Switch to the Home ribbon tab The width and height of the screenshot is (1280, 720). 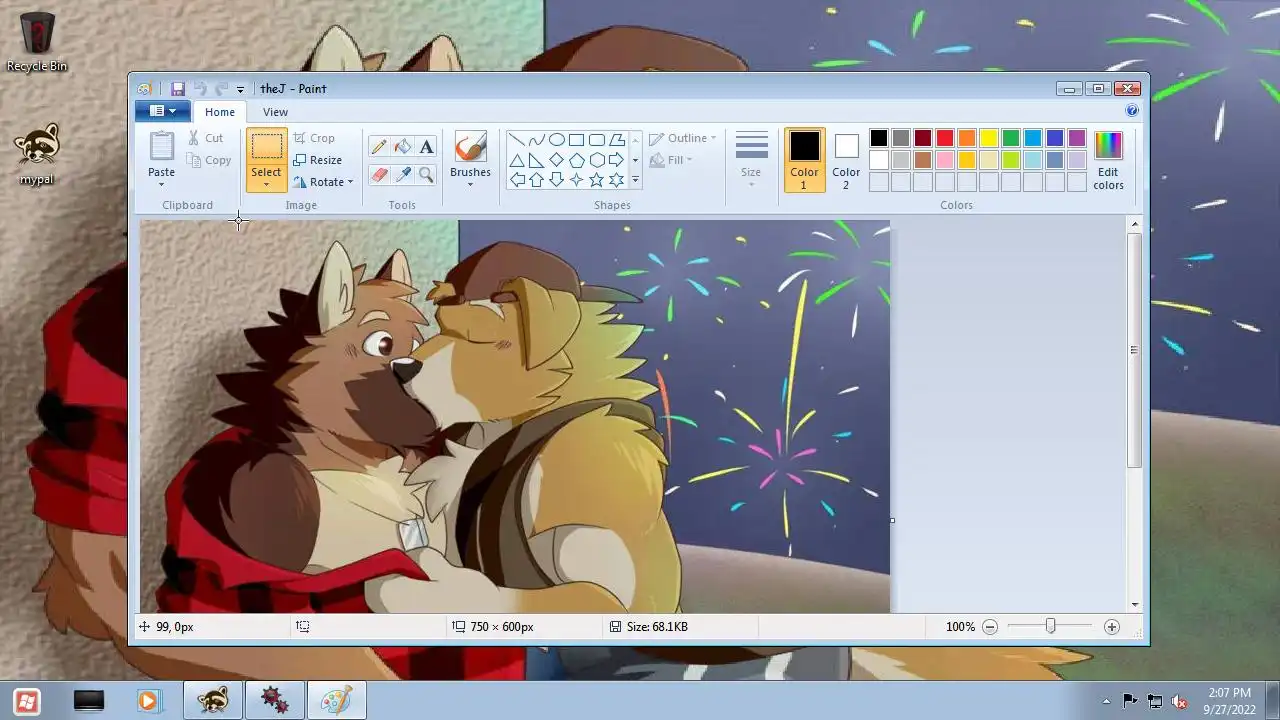(x=220, y=112)
